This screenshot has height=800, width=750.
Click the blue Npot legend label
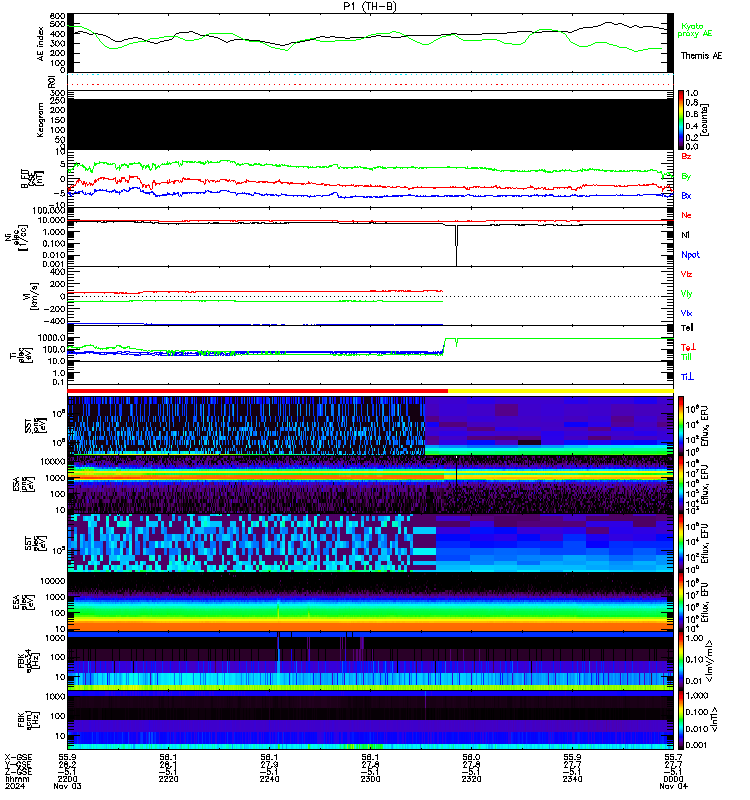(x=690, y=255)
